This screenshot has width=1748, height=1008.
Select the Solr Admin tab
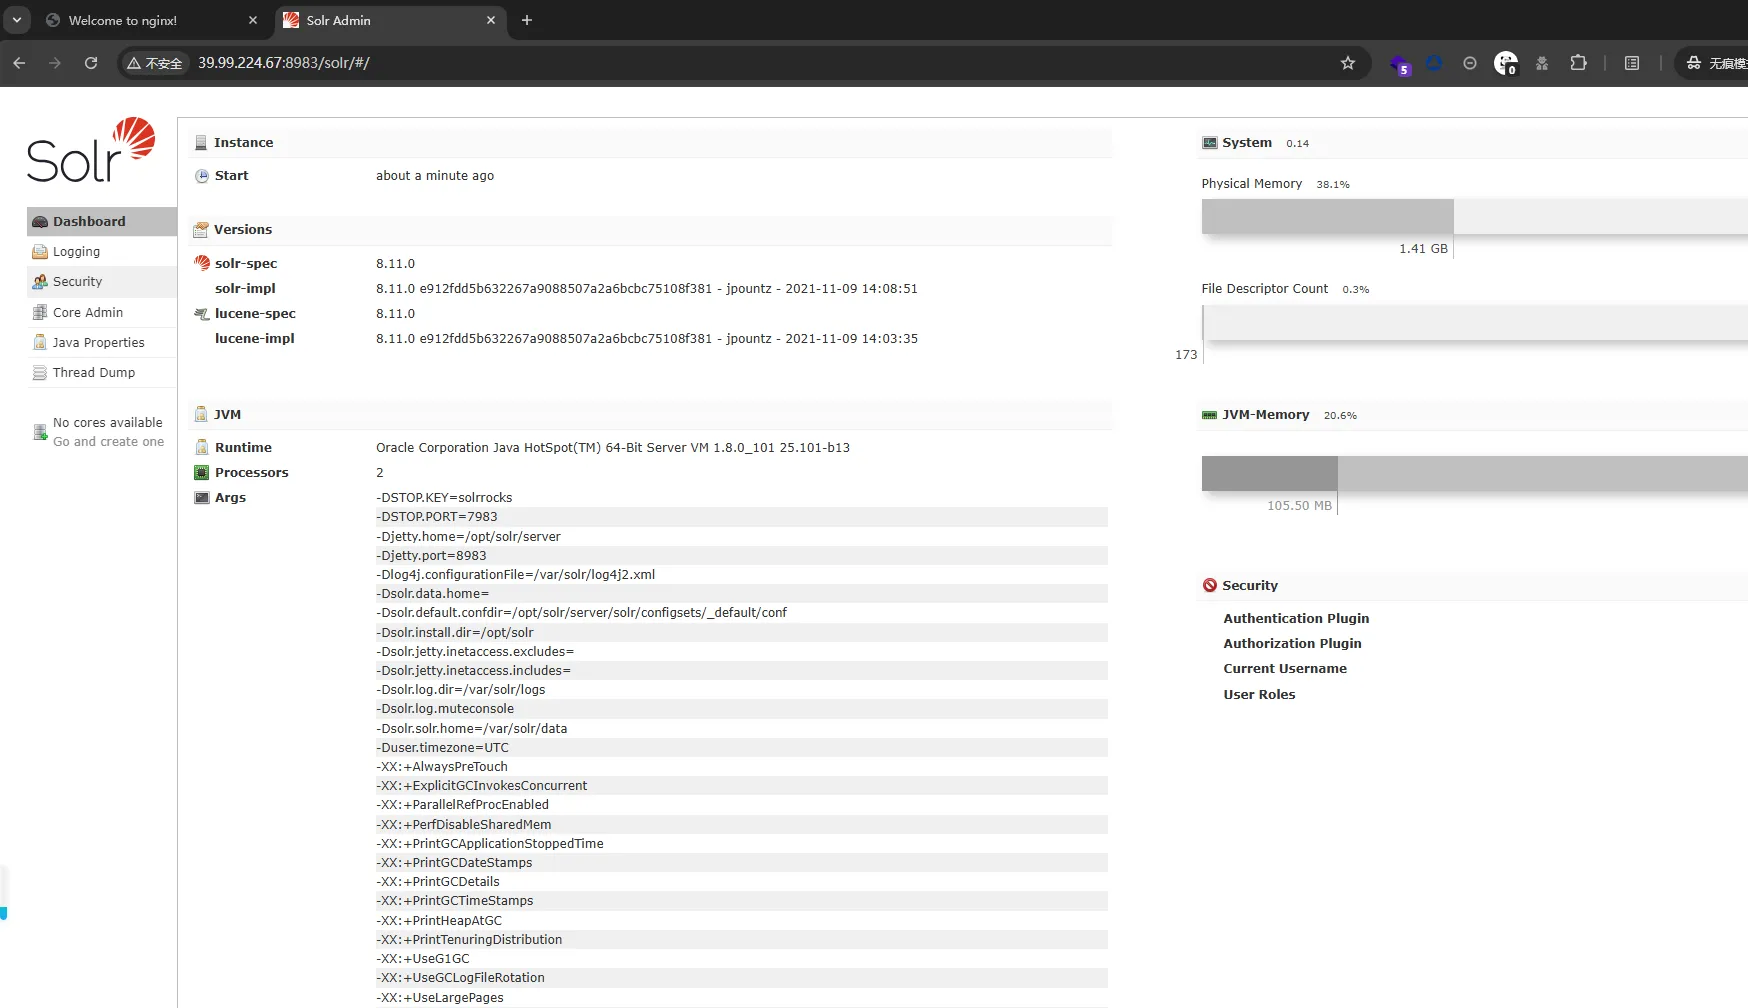tap(390, 20)
